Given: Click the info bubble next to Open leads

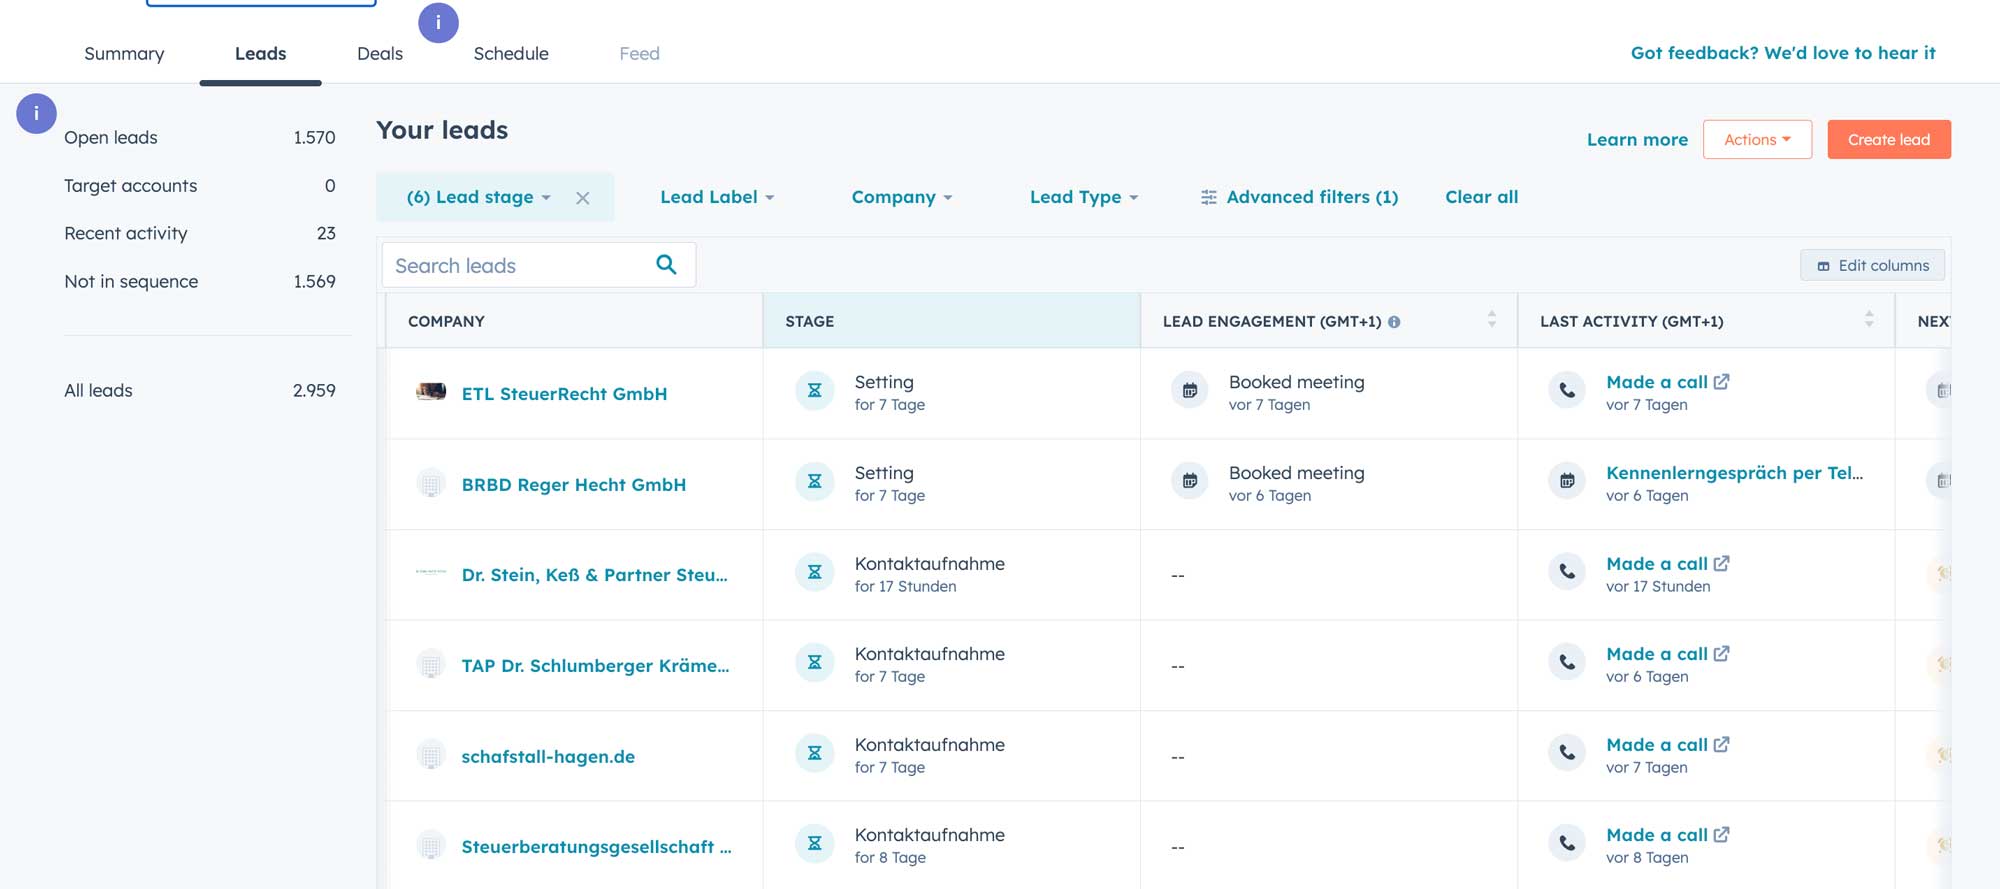Looking at the screenshot, I should pyautogui.click(x=36, y=114).
